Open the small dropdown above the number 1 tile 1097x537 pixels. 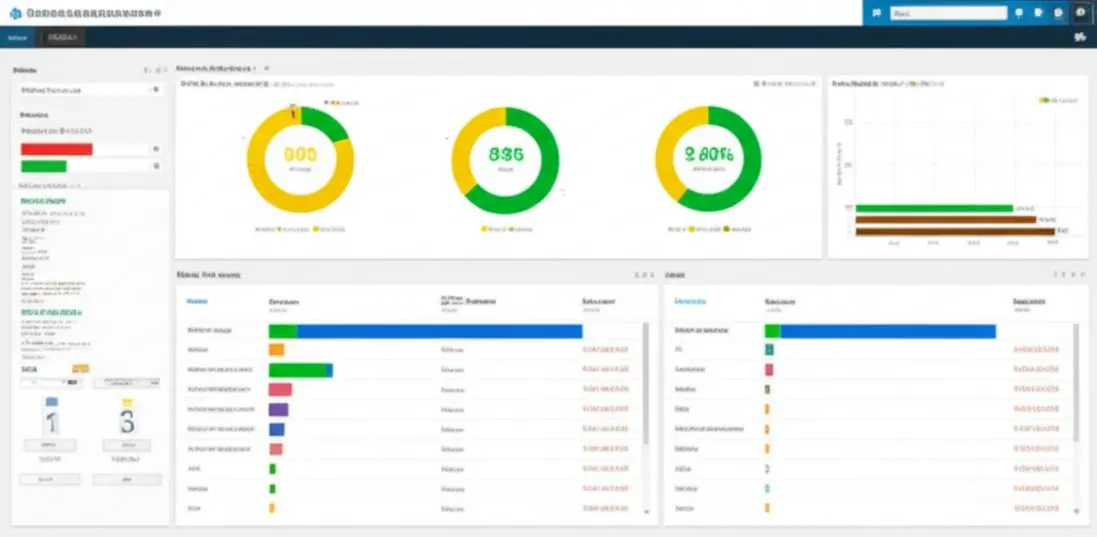(x=51, y=382)
